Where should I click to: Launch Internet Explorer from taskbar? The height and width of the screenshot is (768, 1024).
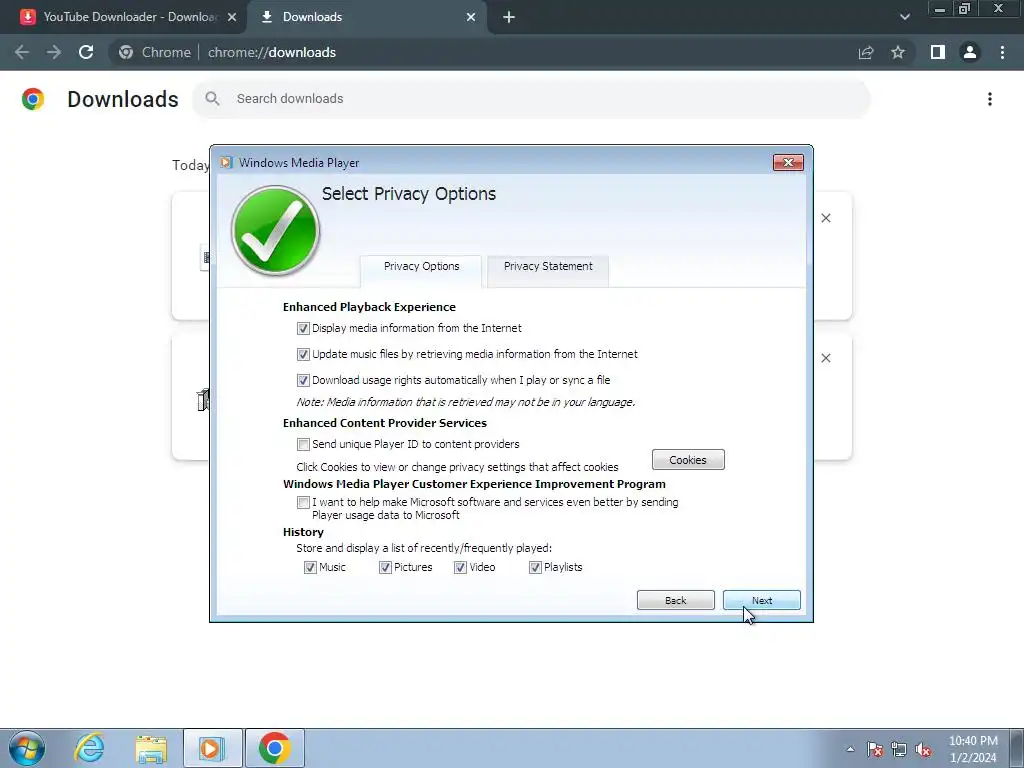click(x=89, y=748)
